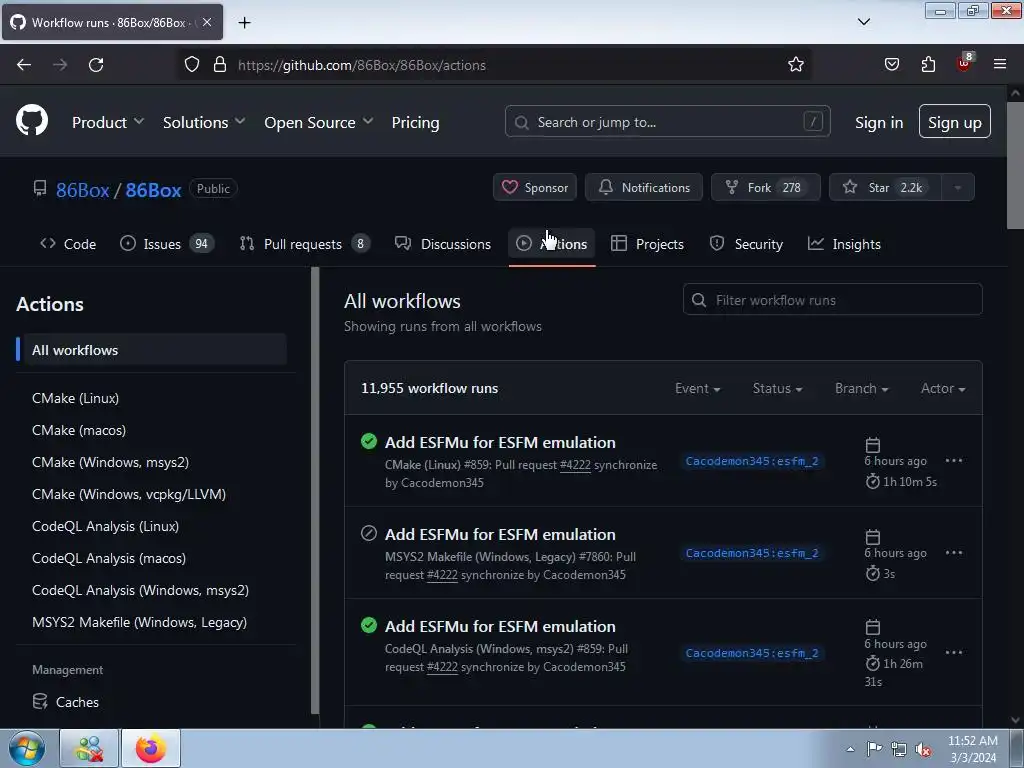Click the Notifications button
Image resolution: width=1024 pixels, height=768 pixels.
644,187
